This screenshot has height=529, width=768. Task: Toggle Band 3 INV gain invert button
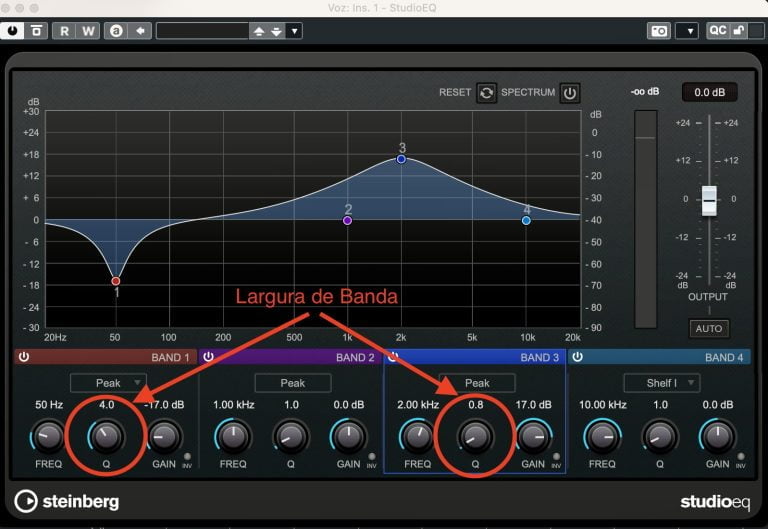pos(556,457)
